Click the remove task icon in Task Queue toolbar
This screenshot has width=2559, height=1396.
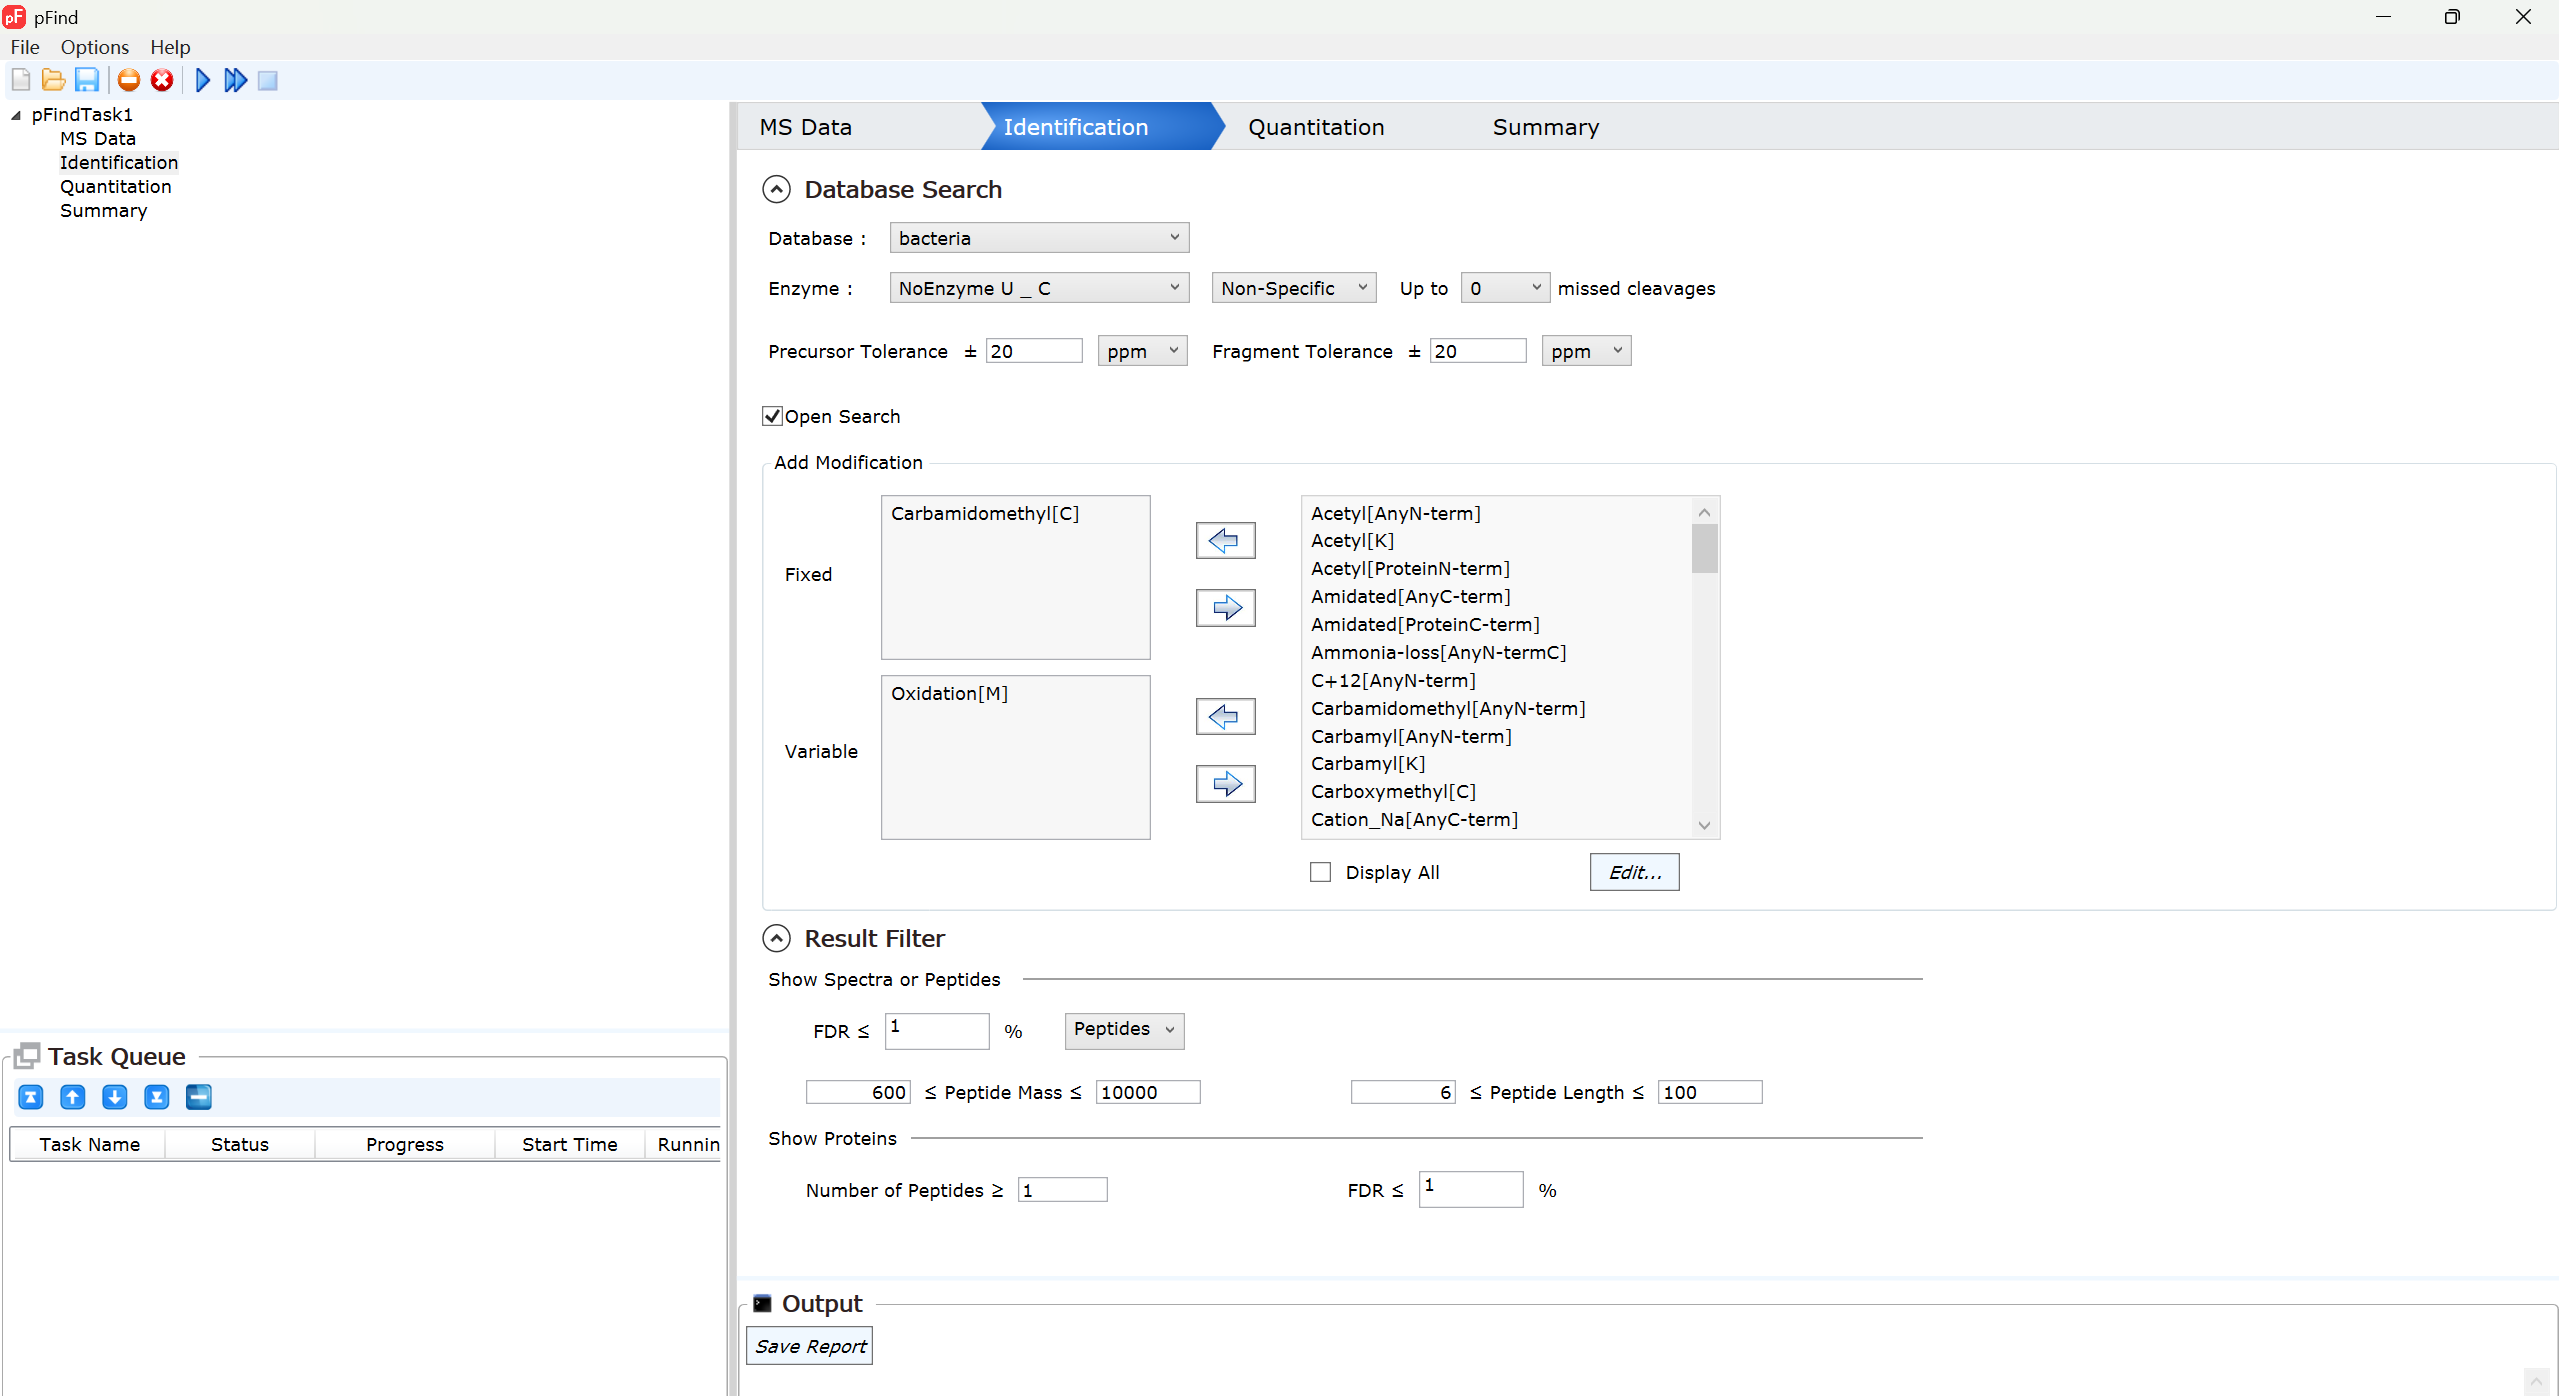[199, 1097]
